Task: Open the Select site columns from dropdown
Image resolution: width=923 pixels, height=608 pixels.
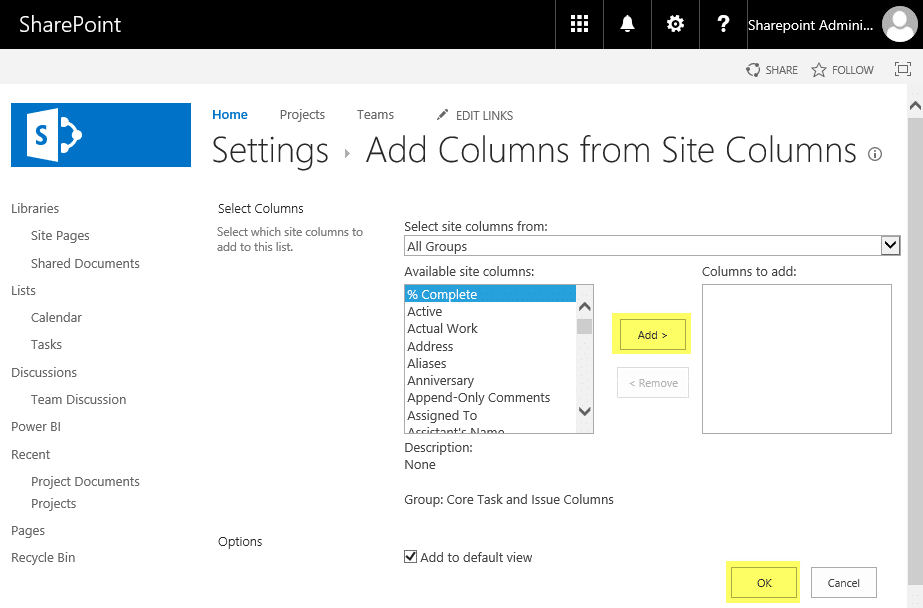Action: click(890, 245)
